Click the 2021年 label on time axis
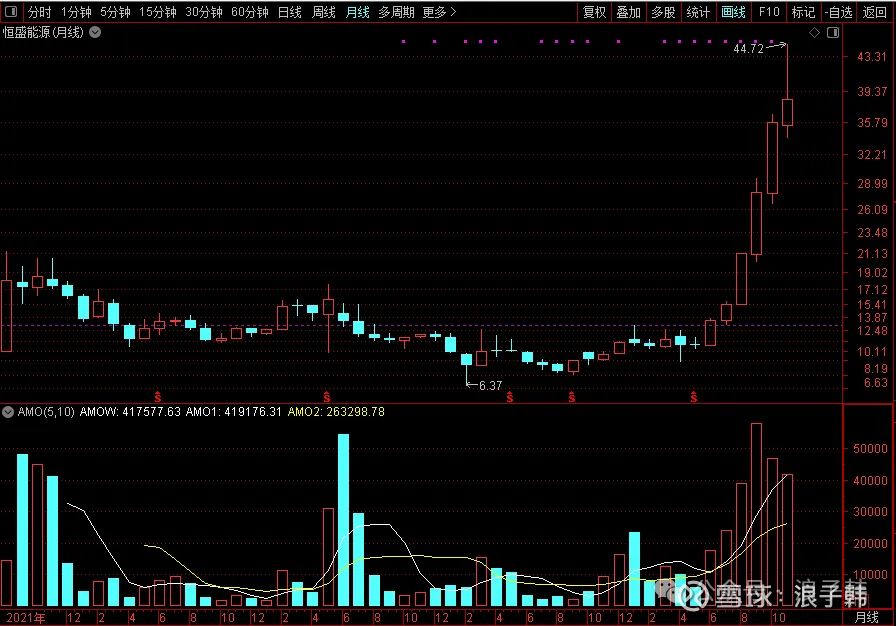896x626 pixels. pyautogui.click(x=26, y=617)
